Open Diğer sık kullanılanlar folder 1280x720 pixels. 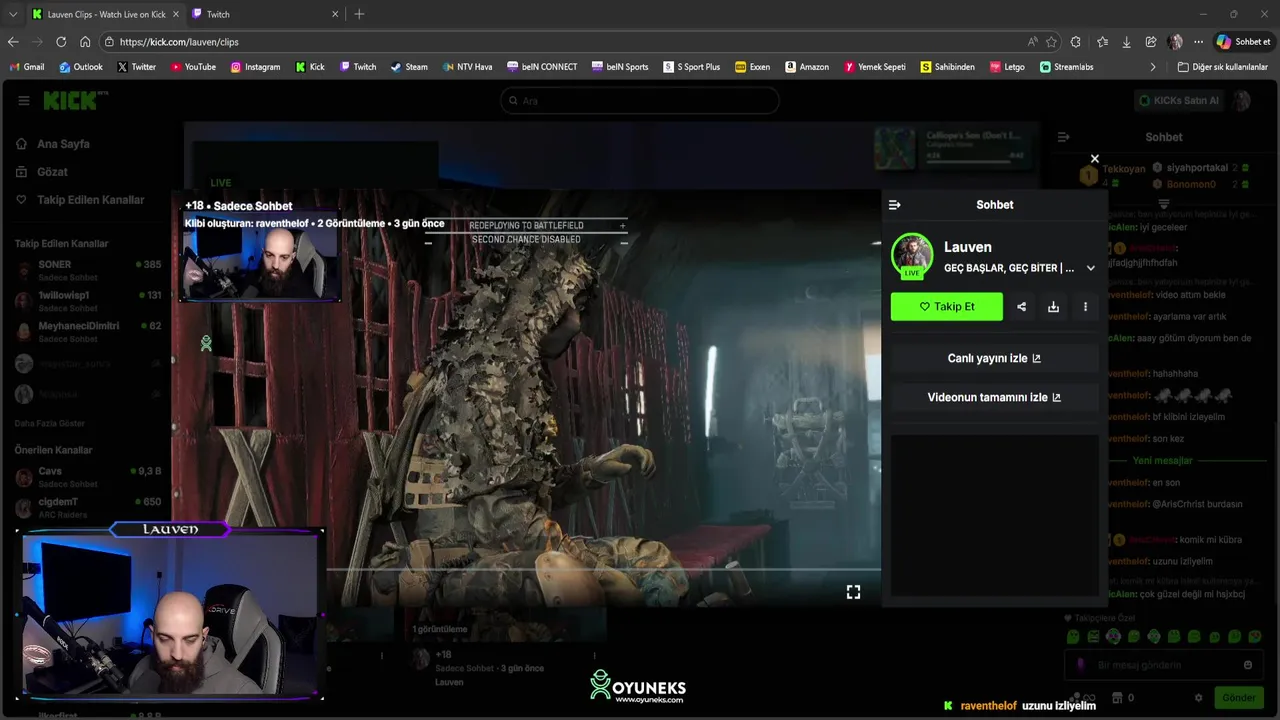[x=1223, y=67]
